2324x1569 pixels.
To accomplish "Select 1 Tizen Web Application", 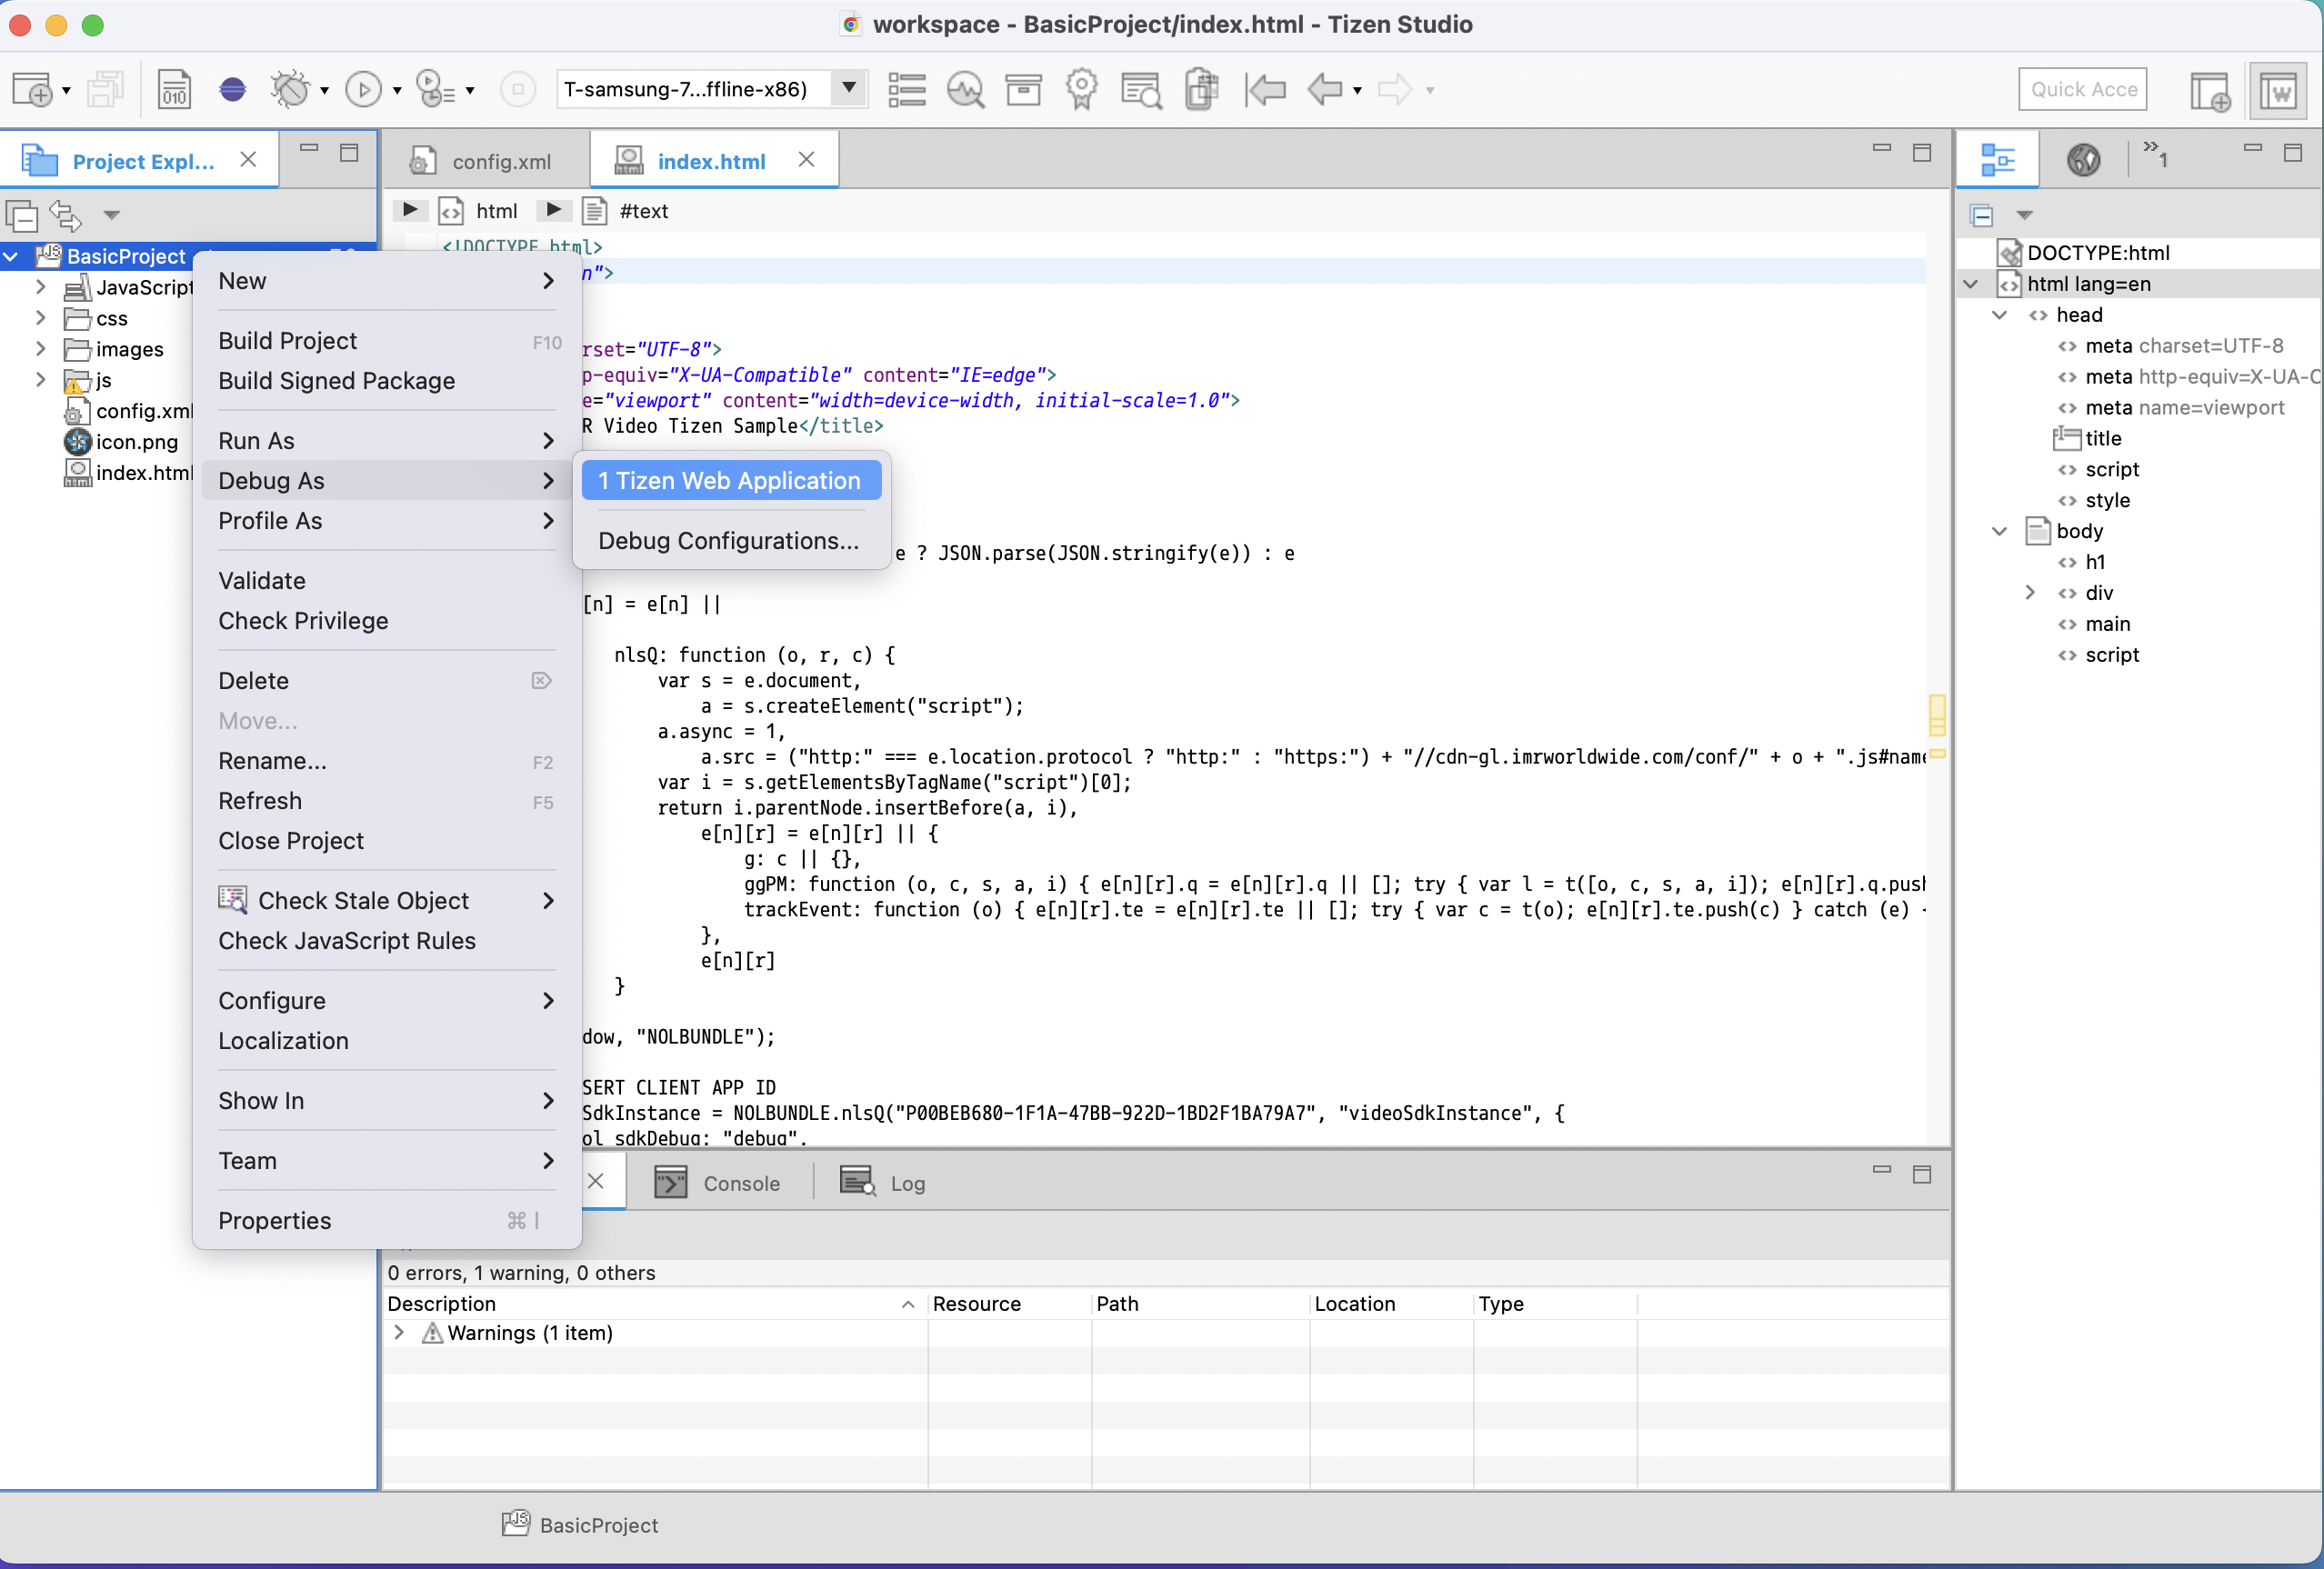I will (x=731, y=481).
